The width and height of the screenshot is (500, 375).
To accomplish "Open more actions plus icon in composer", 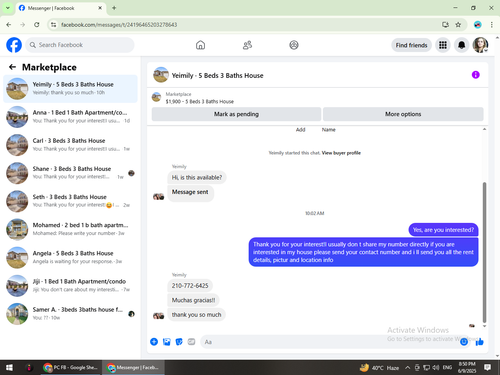I will 154,342.
